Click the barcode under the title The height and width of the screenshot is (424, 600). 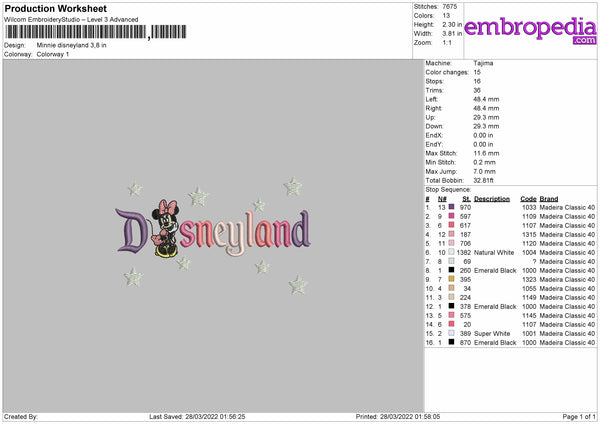(96, 32)
